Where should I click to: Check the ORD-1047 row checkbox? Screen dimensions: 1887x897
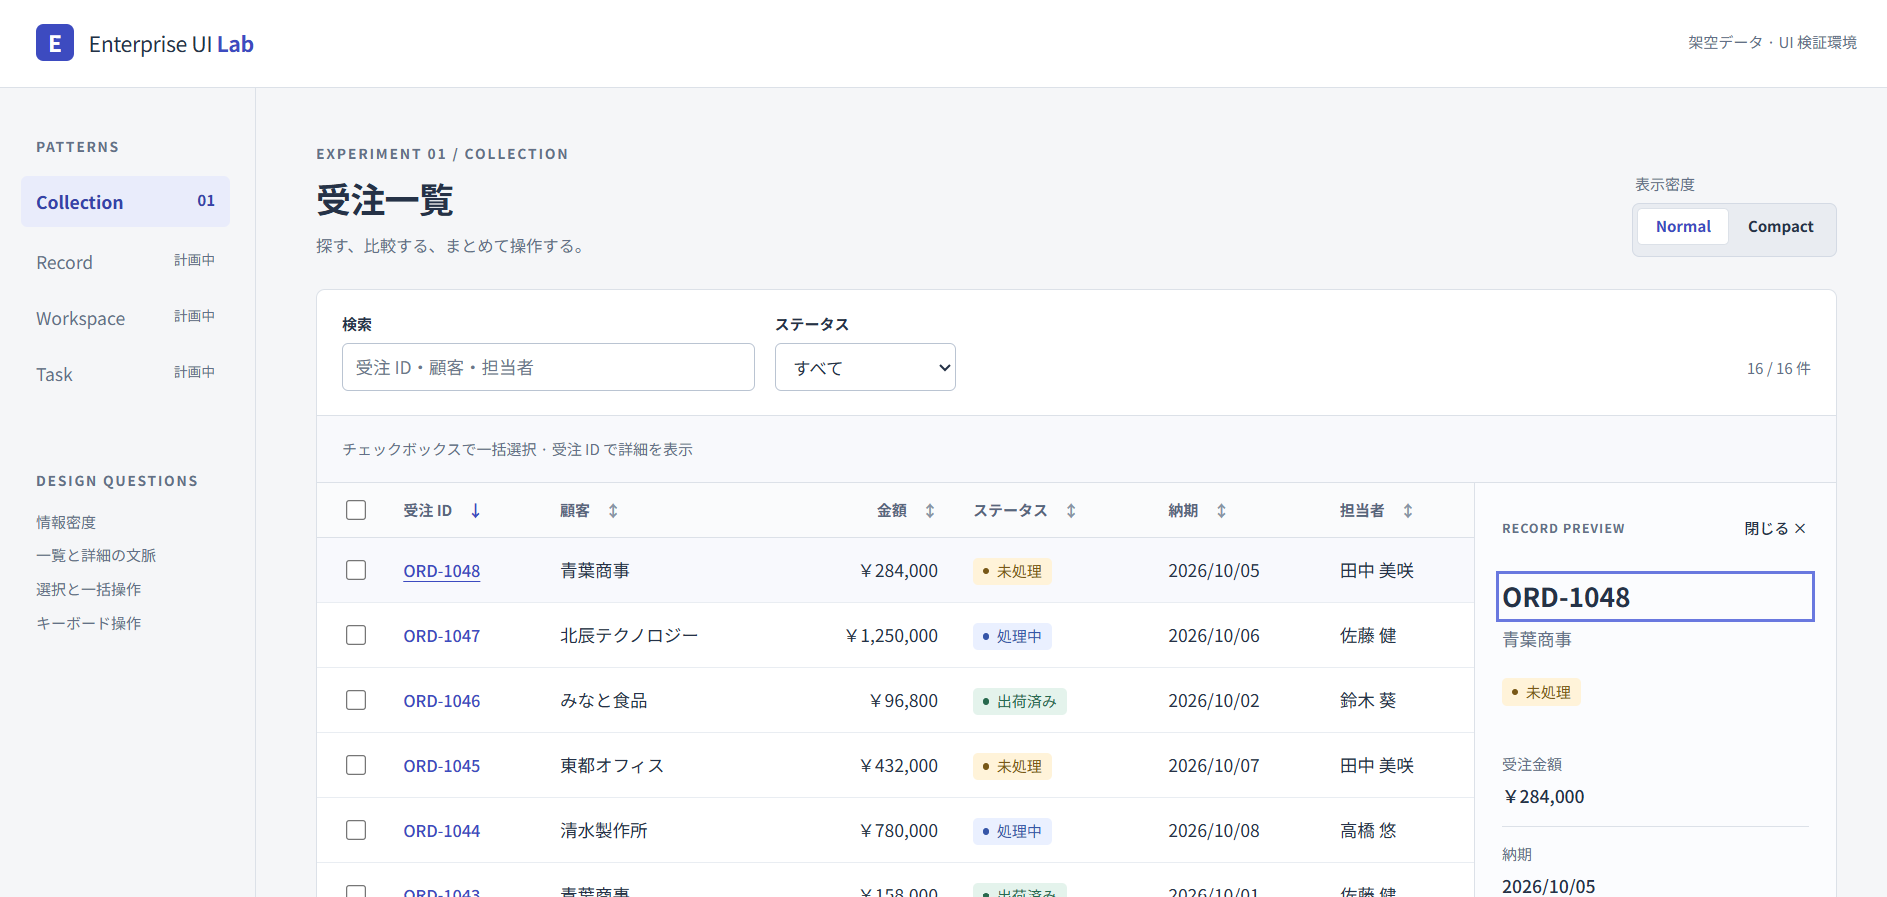[x=356, y=635]
